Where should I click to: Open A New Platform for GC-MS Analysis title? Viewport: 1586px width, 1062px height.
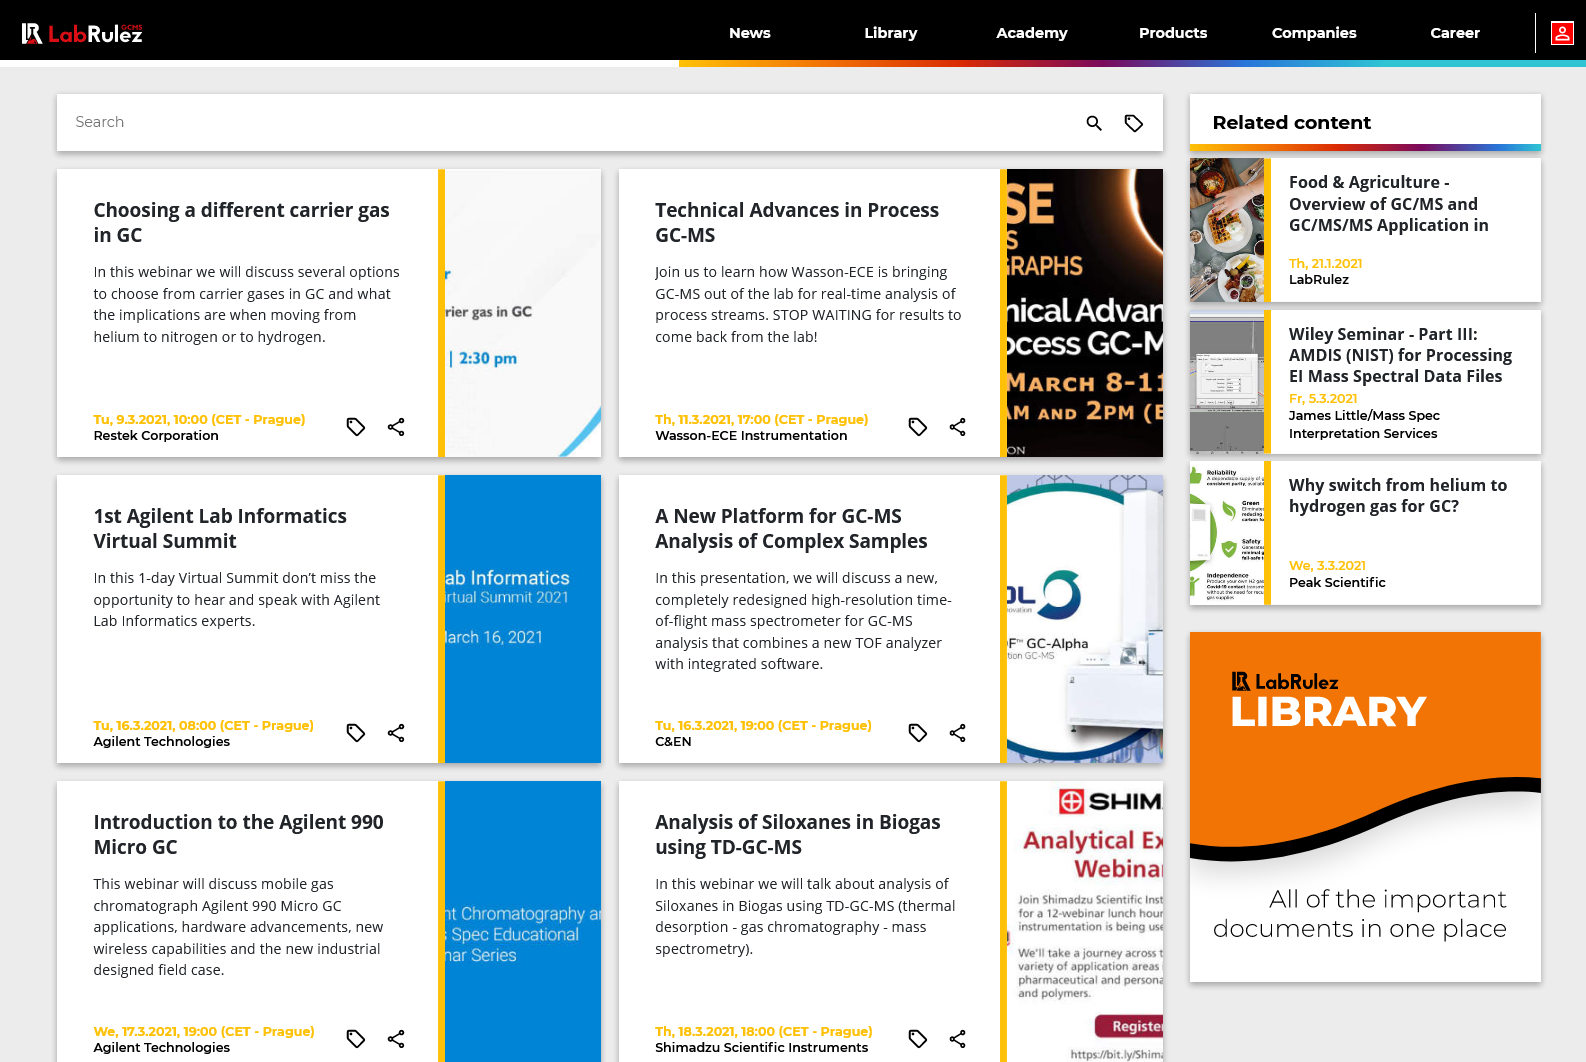(791, 528)
